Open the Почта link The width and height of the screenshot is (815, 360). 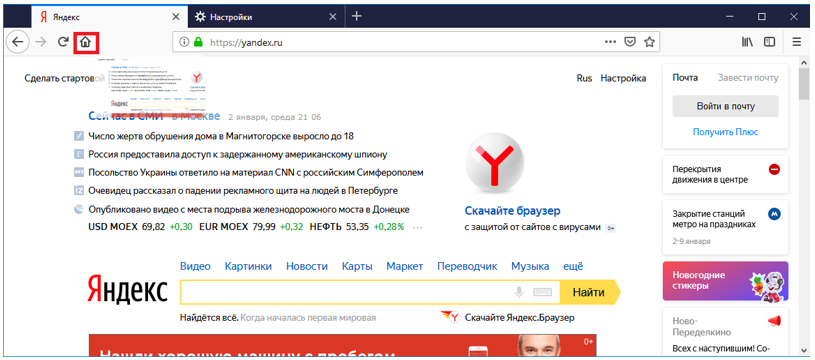click(685, 78)
